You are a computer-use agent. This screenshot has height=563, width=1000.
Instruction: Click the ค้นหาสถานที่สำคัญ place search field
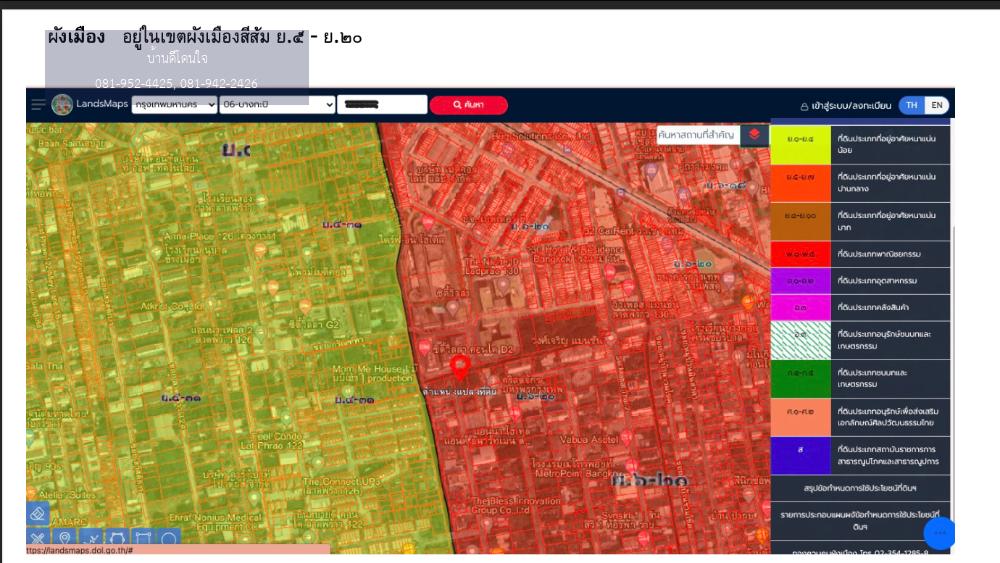coord(697,134)
